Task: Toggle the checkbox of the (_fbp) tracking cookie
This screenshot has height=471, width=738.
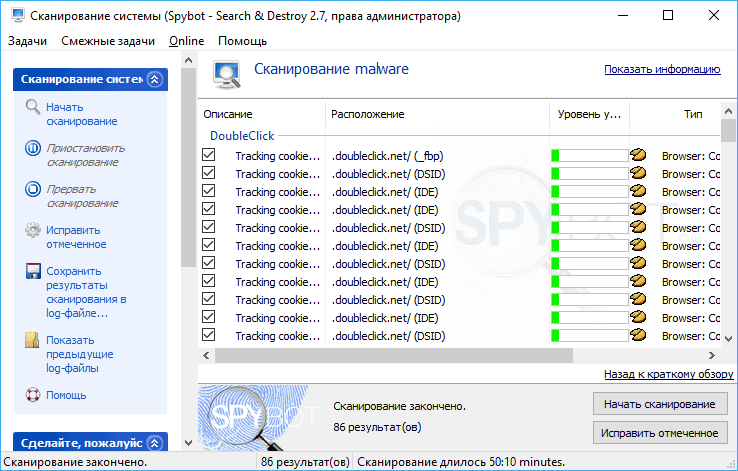Action: coord(209,155)
